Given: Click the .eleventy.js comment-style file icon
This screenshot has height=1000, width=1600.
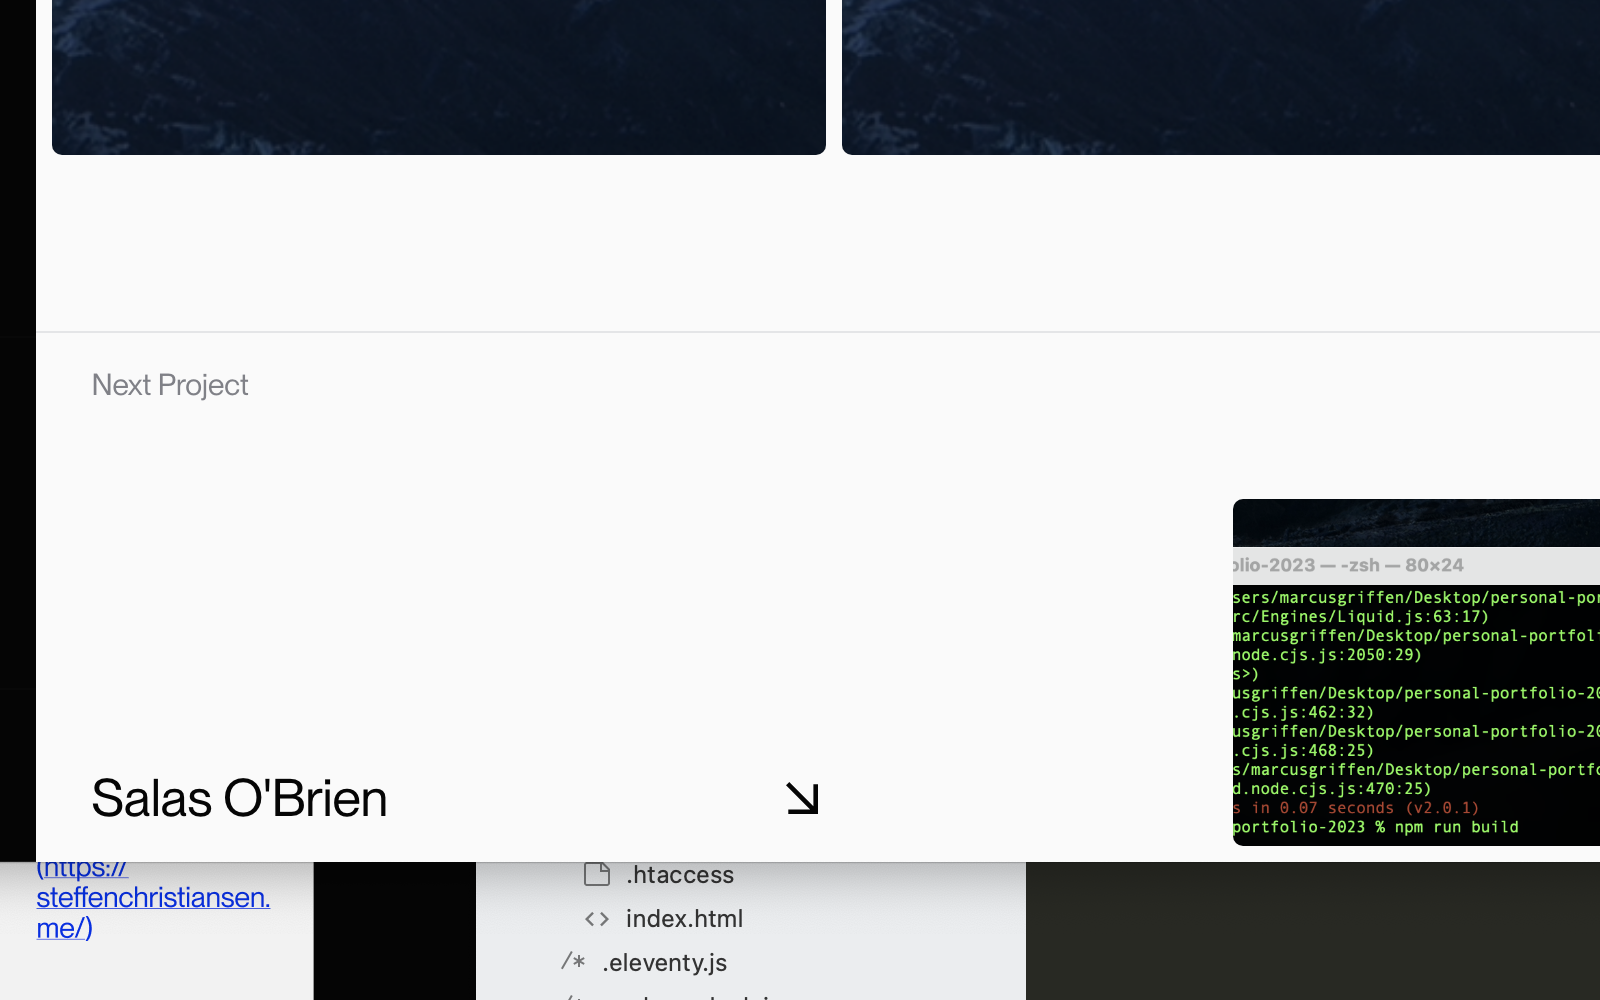Looking at the screenshot, I should click(573, 962).
